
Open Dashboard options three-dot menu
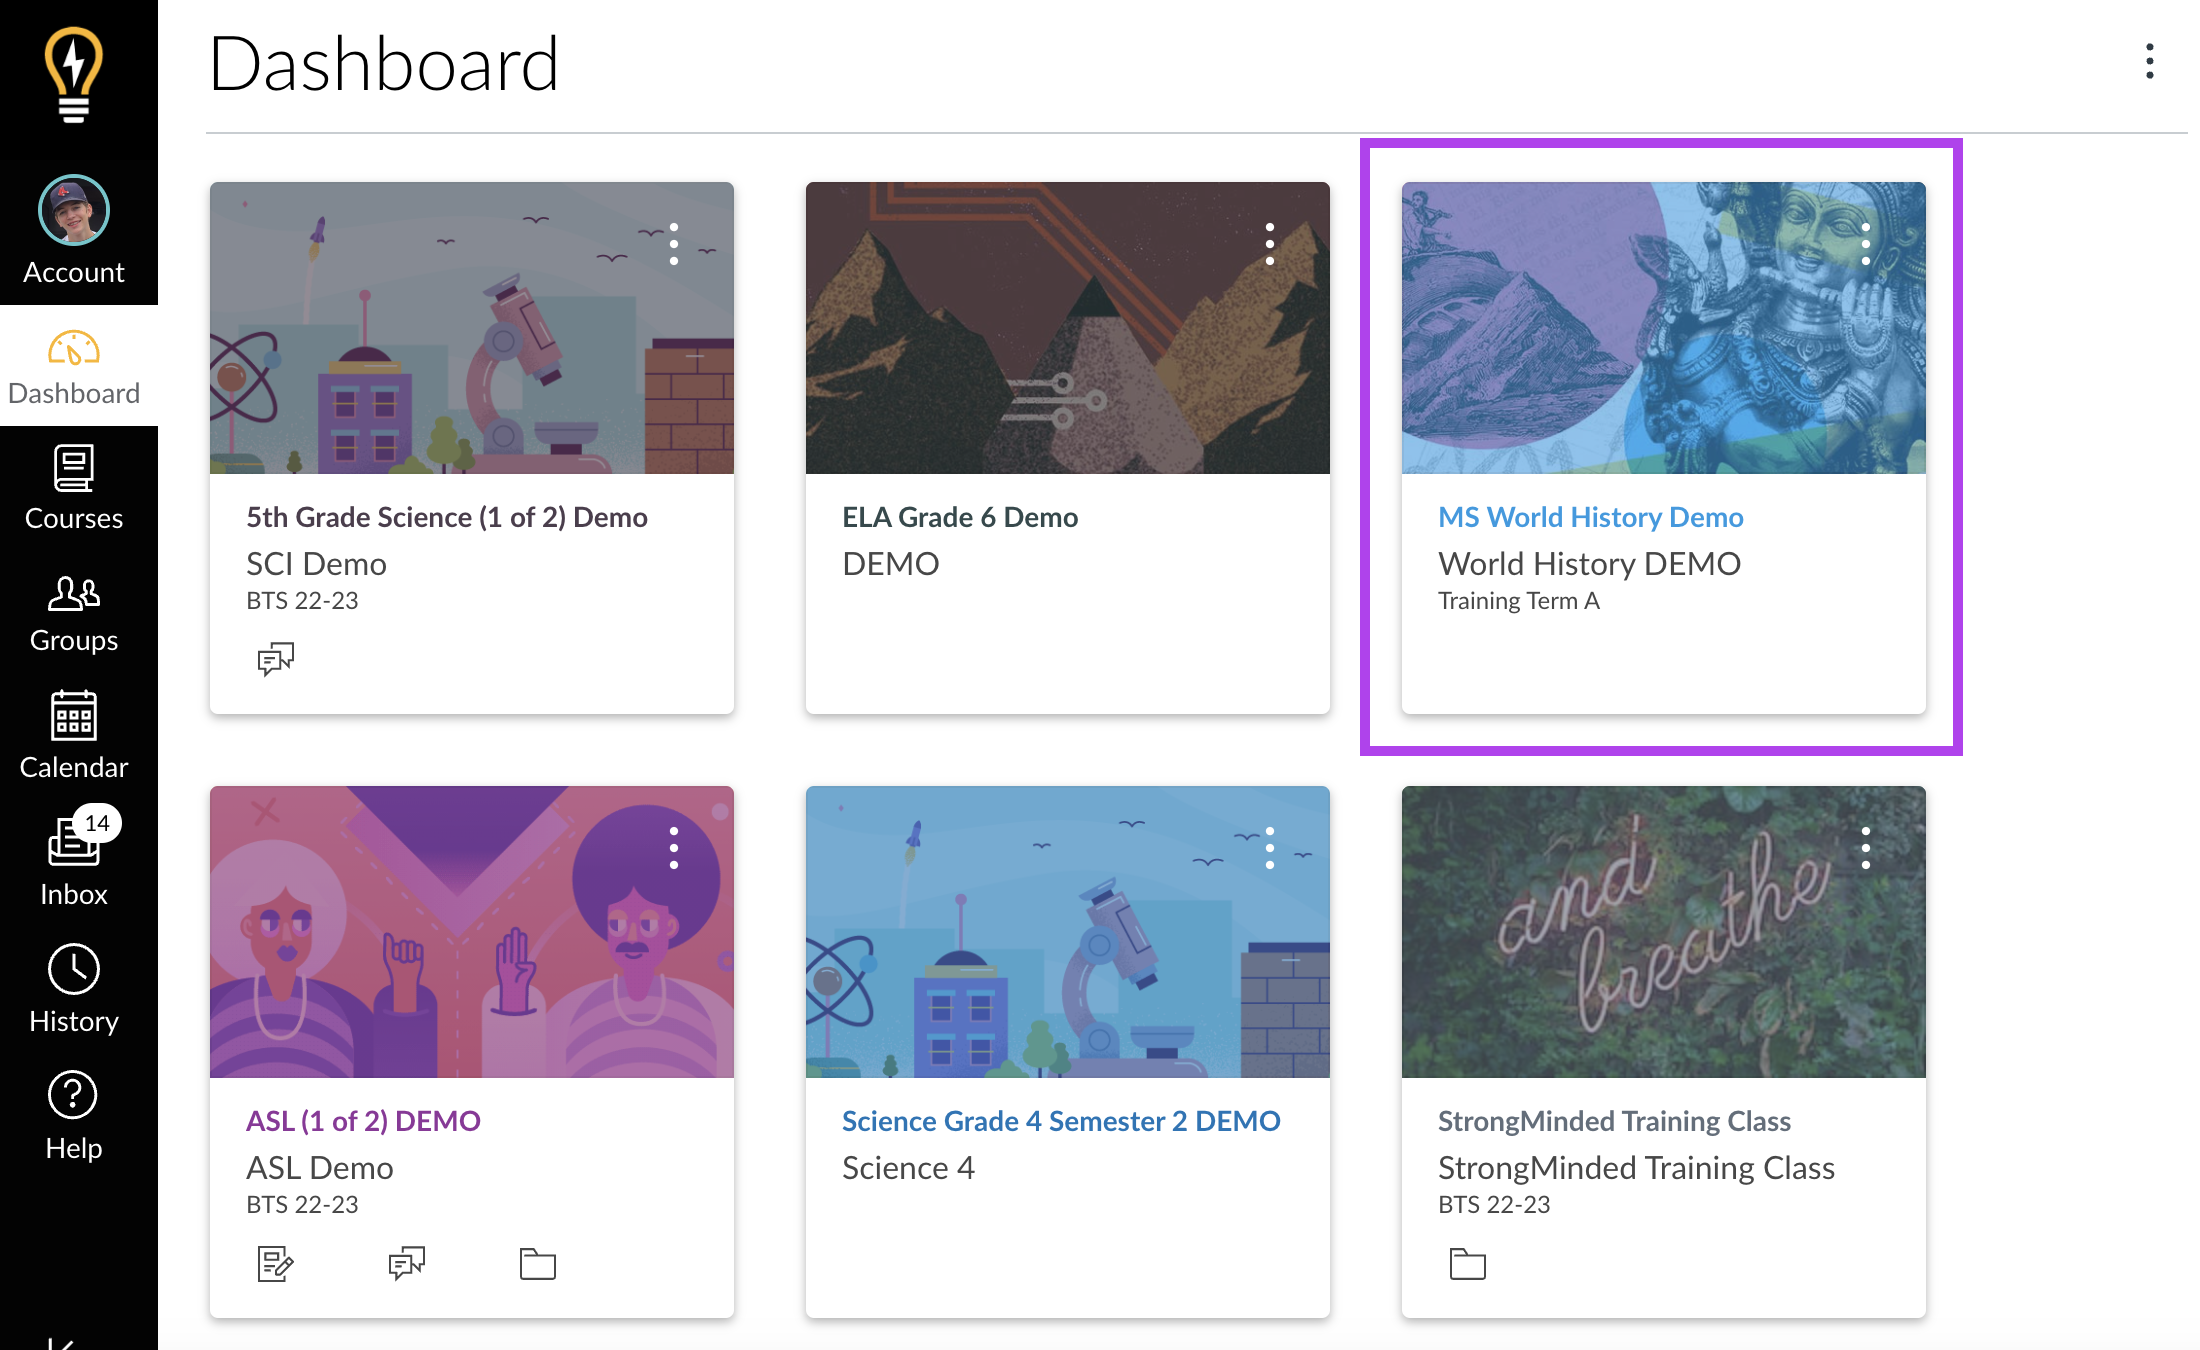point(2149,62)
